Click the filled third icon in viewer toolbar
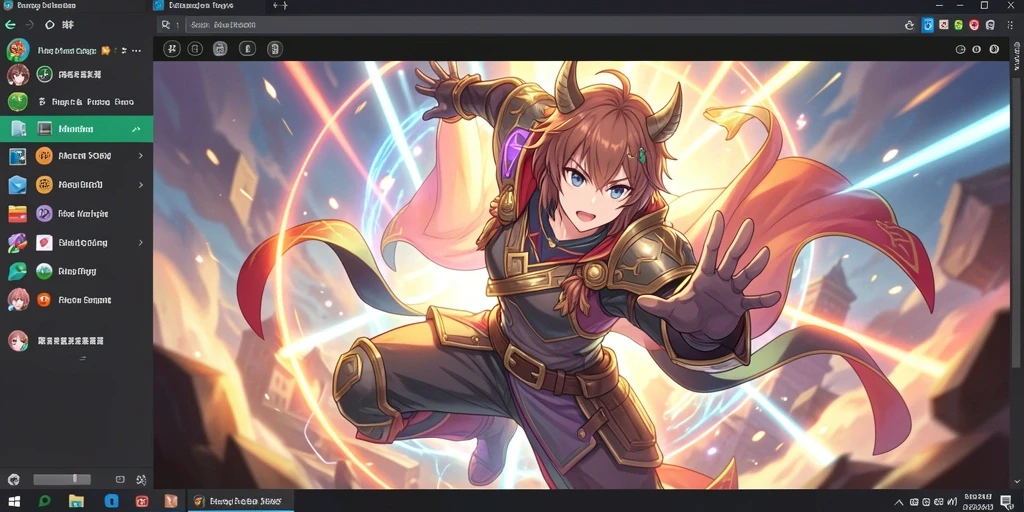 coord(221,48)
